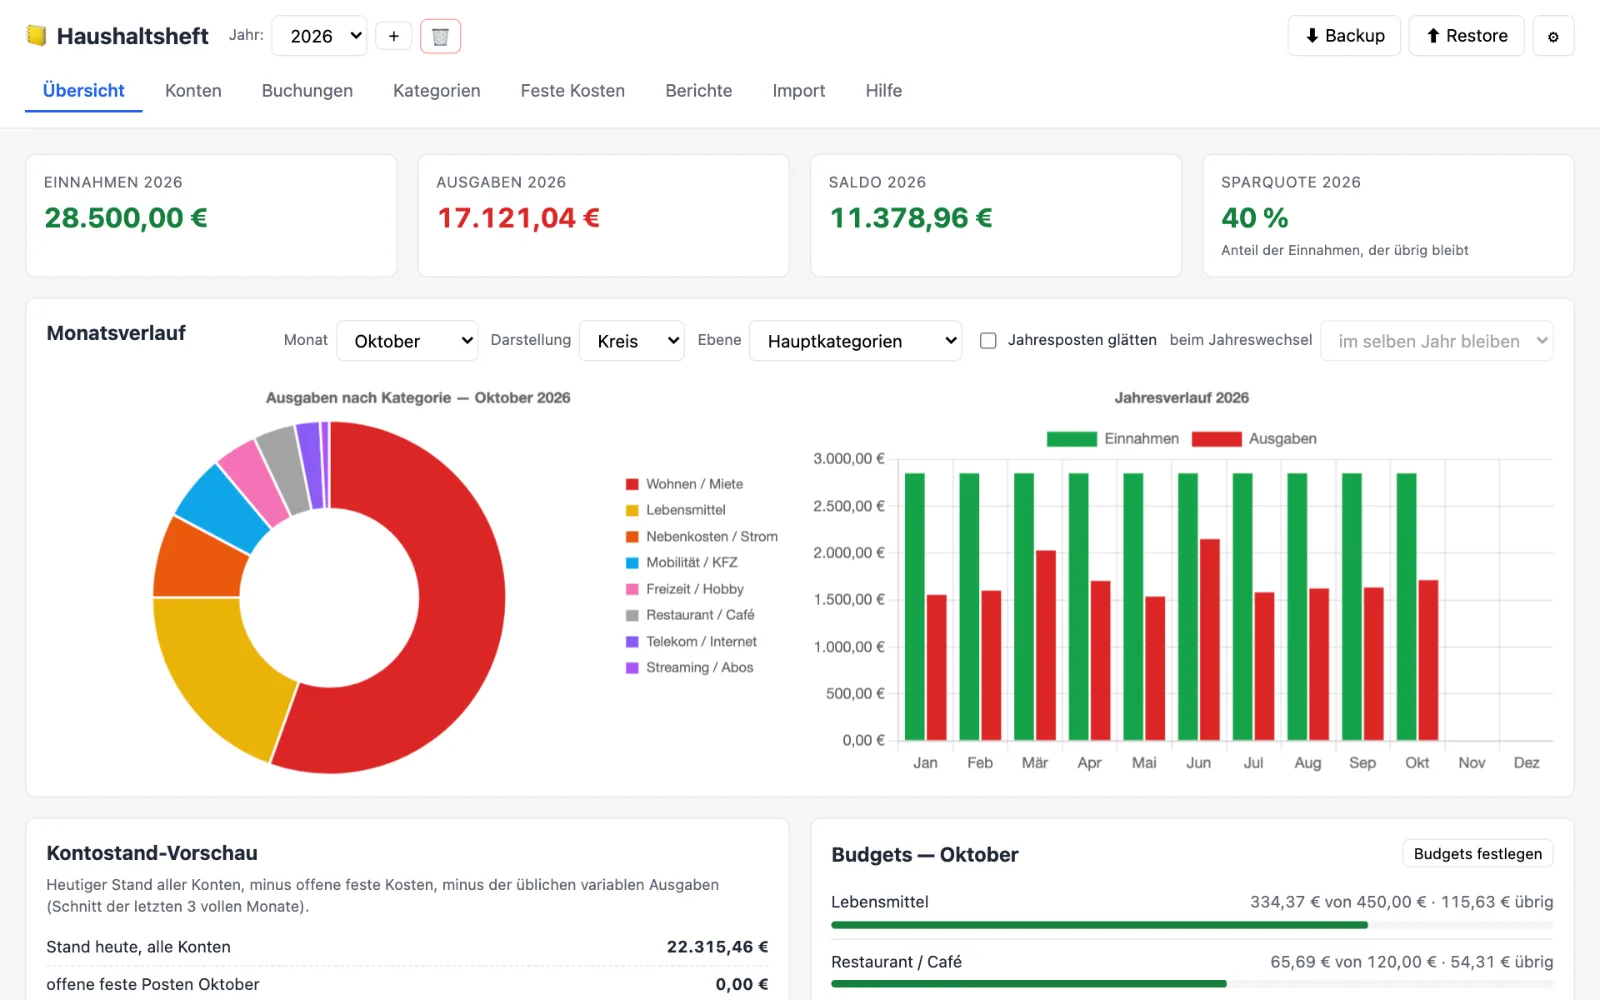Click the Saldo 2026 value 11.378,96 €

point(911,218)
